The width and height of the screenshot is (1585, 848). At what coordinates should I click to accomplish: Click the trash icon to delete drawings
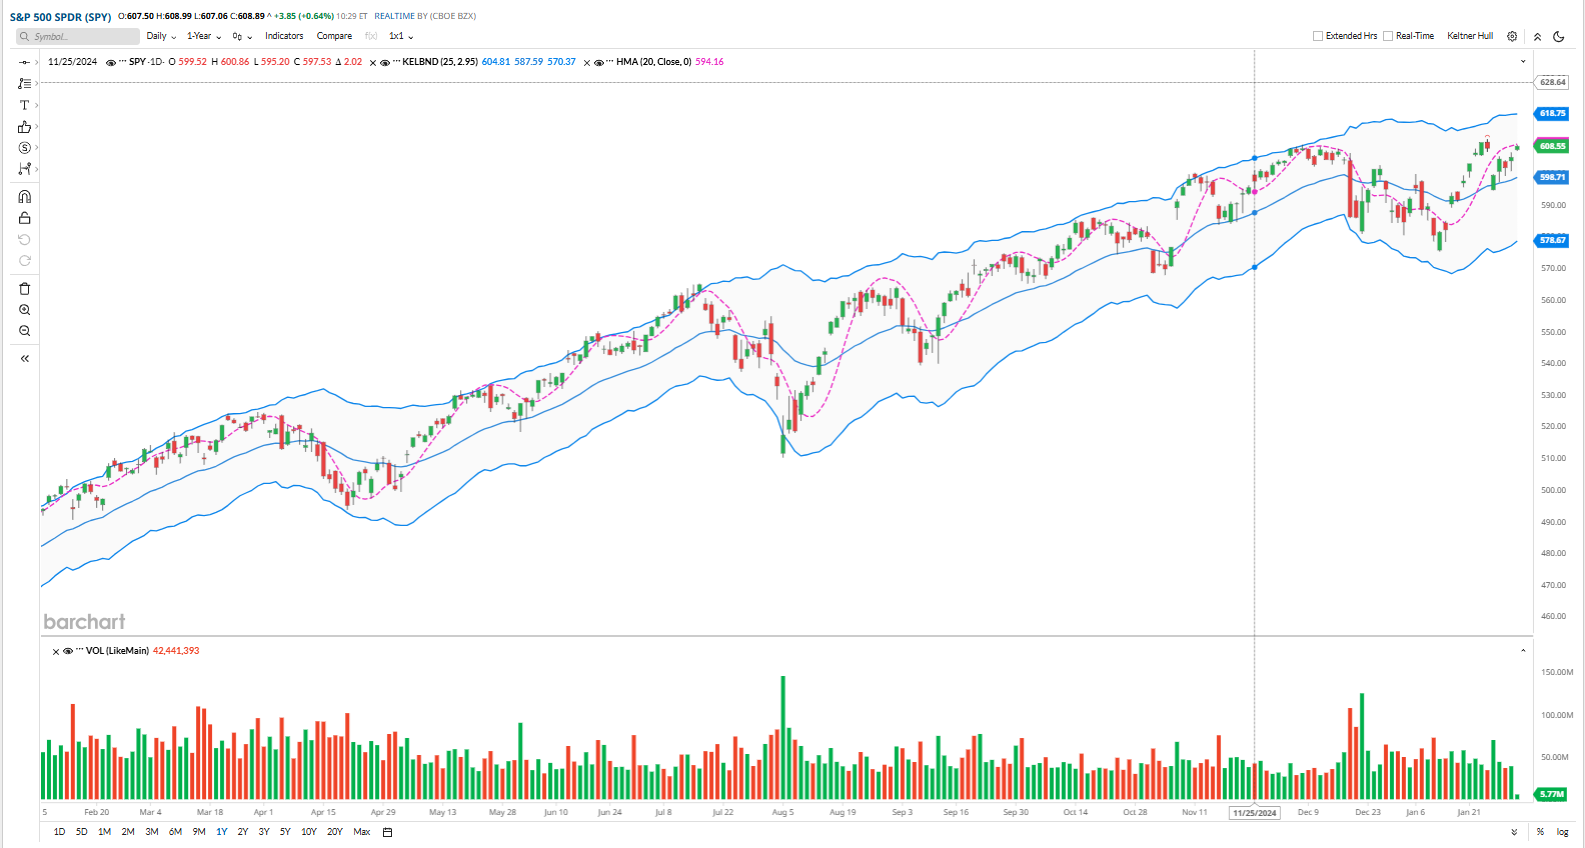[x=24, y=289]
